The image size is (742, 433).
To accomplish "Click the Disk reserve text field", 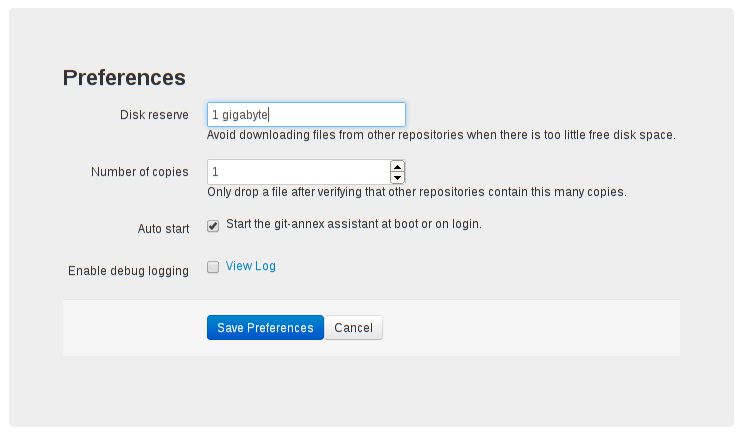I will [306, 115].
